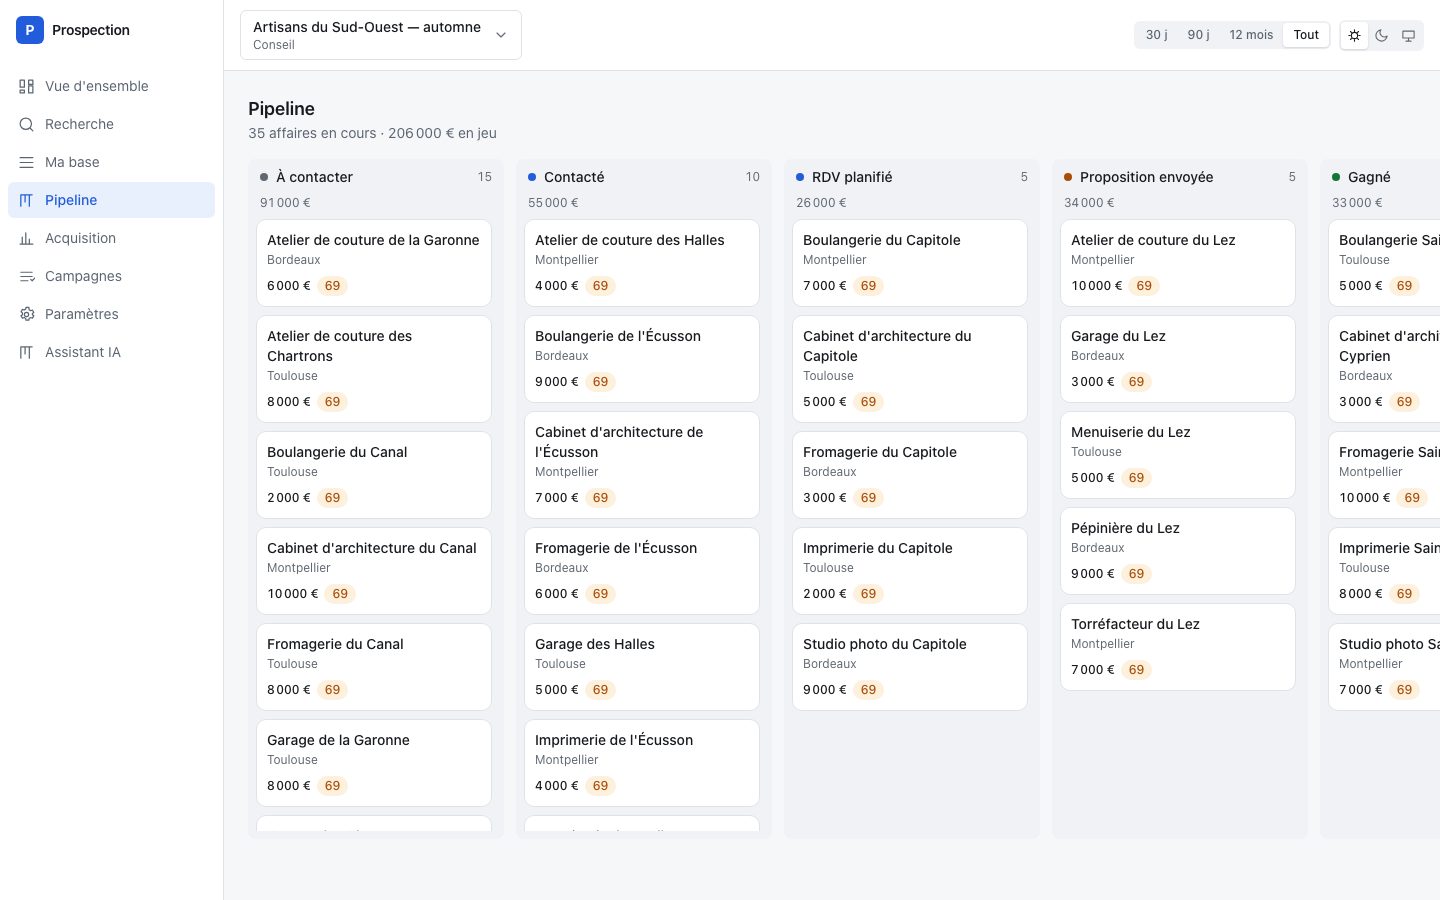
Task: Click the Pipeline columns icon
Action: coord(27,200)
